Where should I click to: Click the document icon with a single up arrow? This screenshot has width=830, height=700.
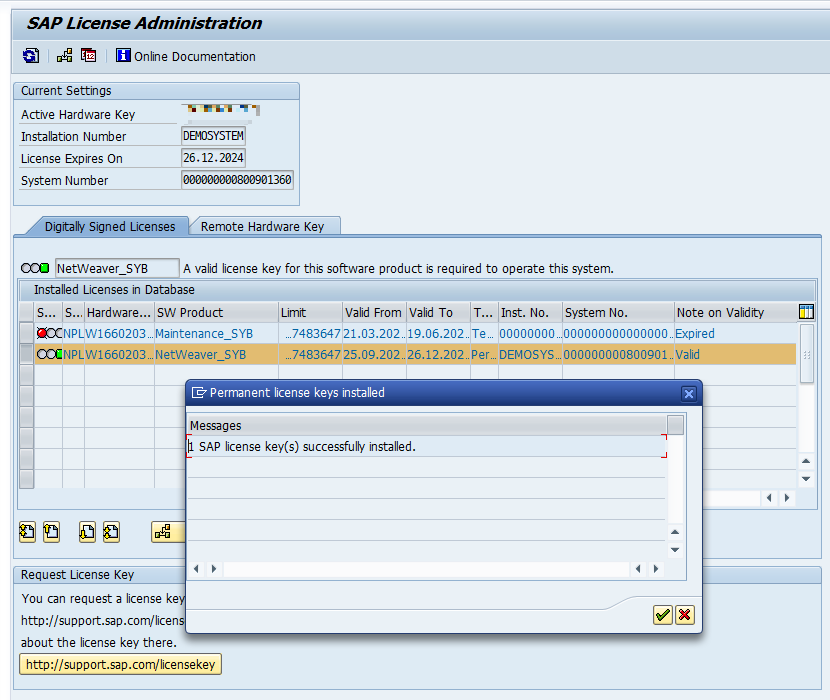51,532
